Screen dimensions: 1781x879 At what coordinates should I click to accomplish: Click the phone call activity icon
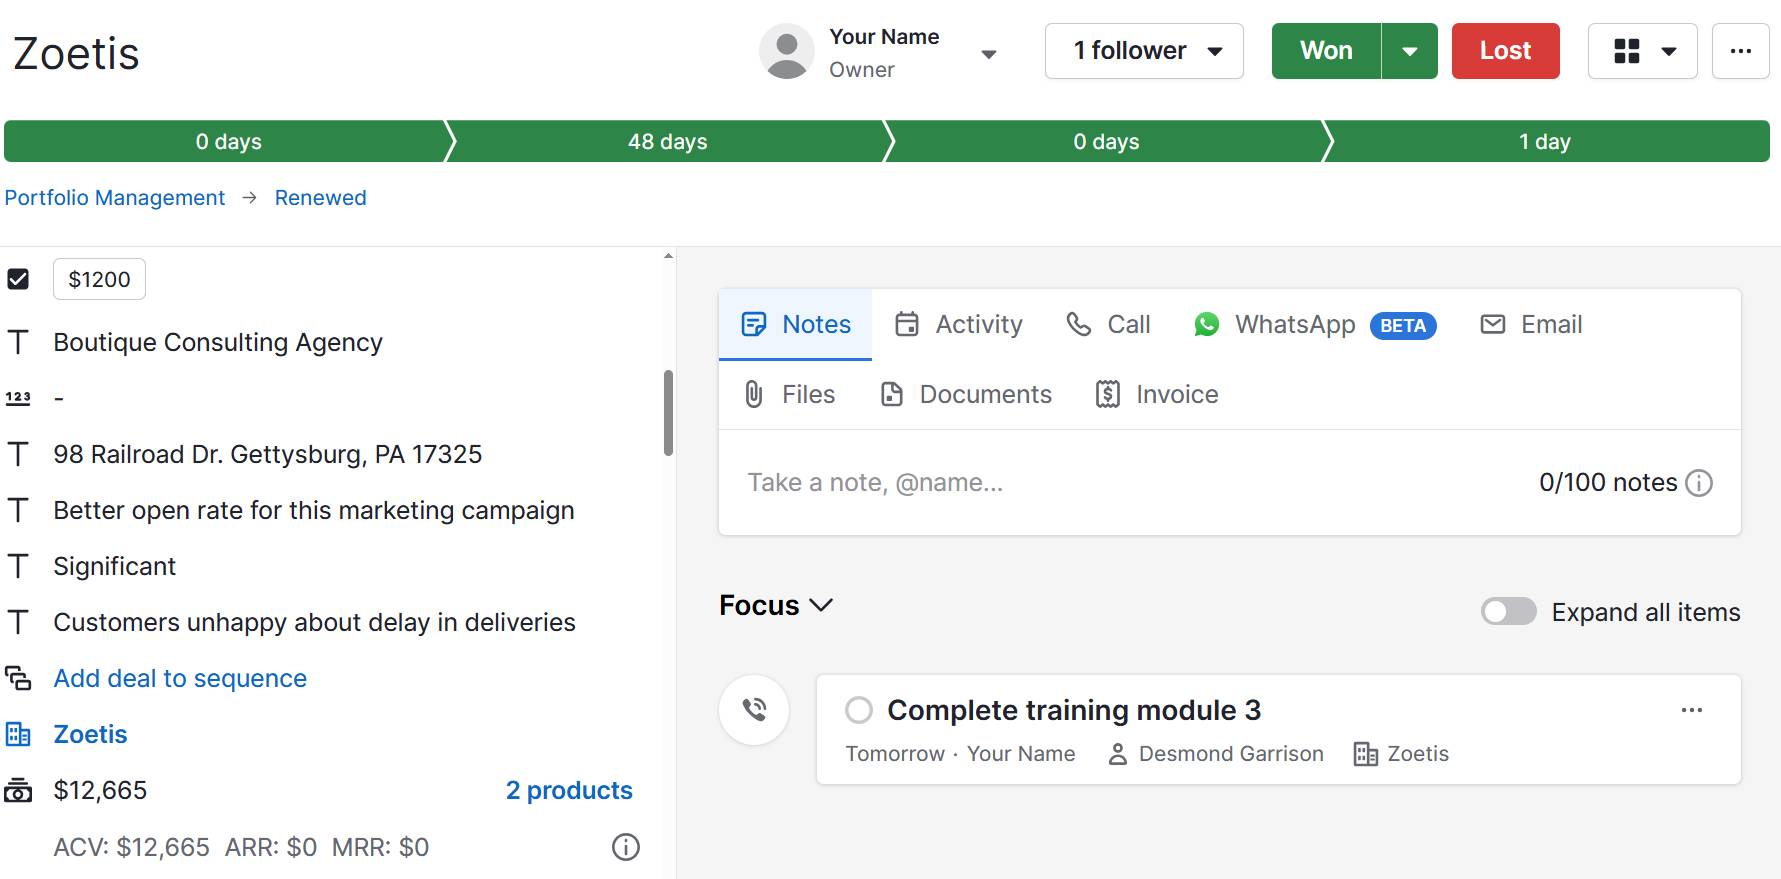pyautogui.click(x=754, y=710)
